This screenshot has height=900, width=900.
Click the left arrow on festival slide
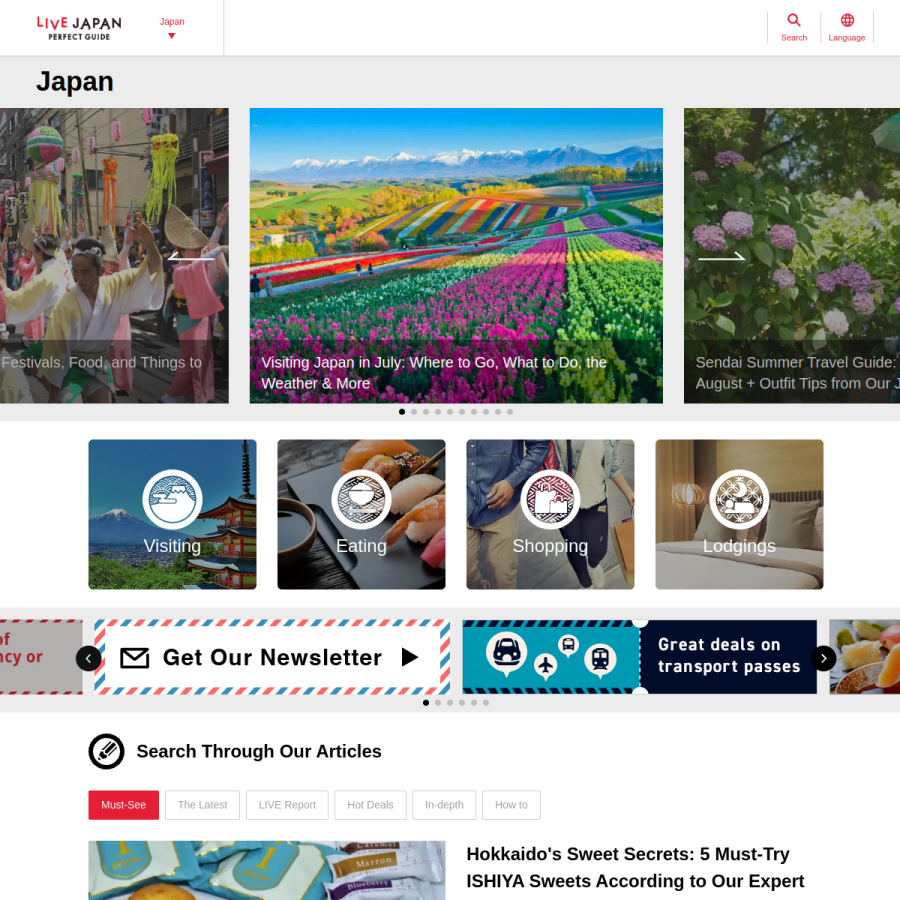coord(191,257)
